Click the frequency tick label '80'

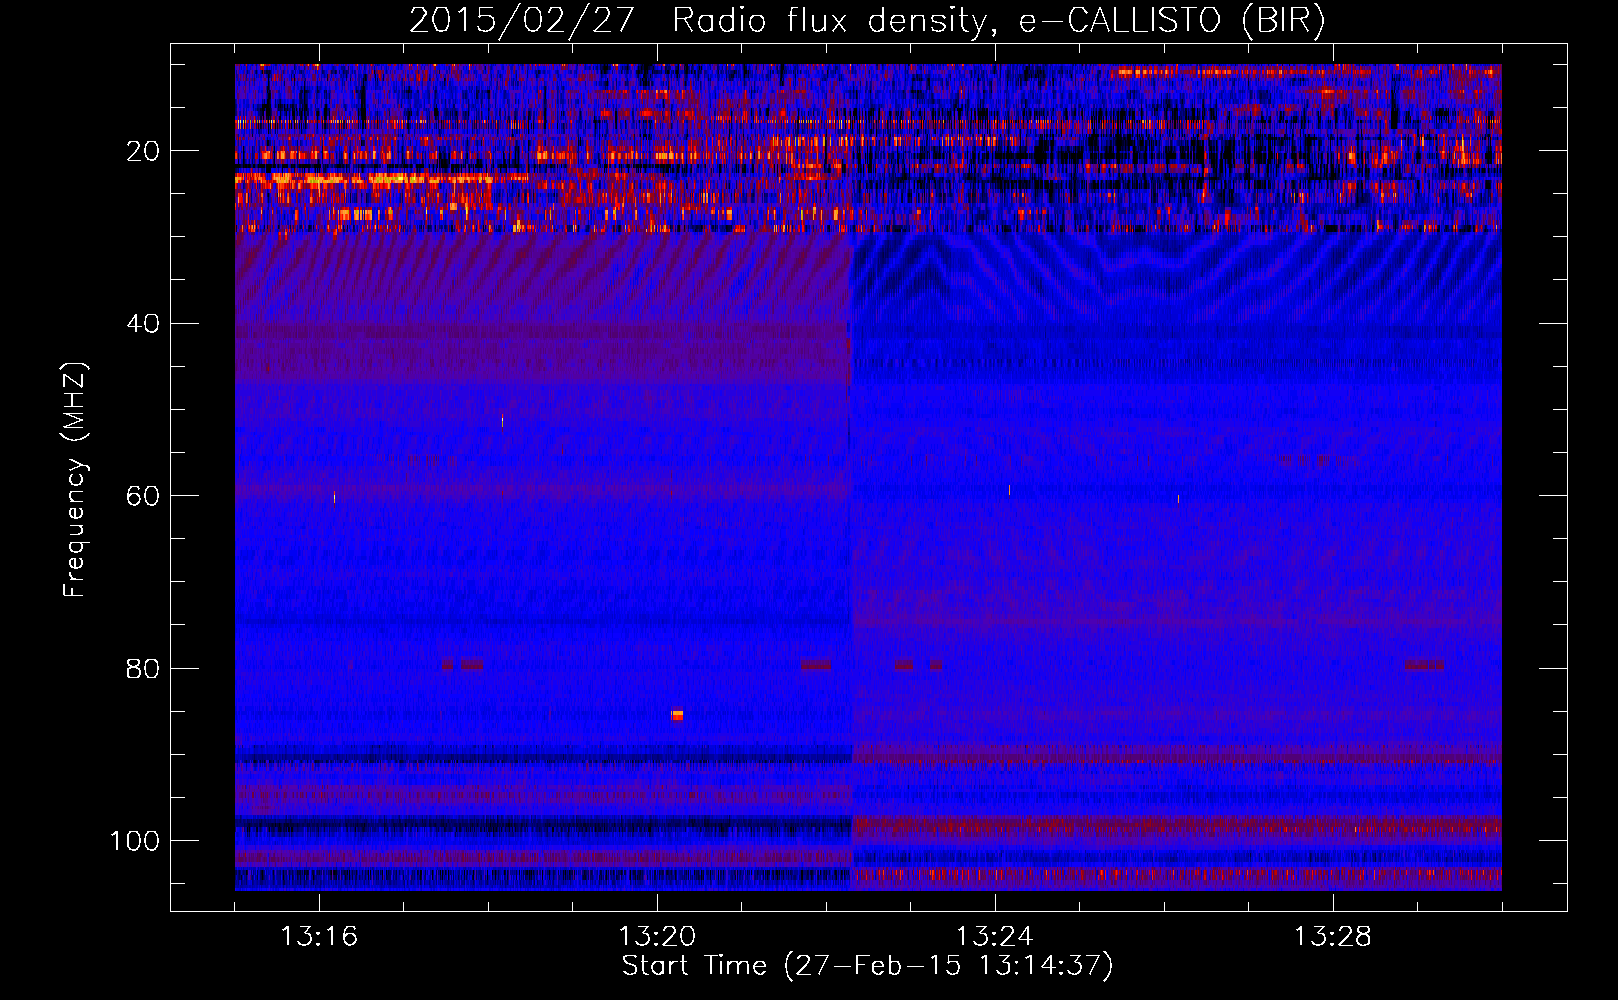point(143,668)
